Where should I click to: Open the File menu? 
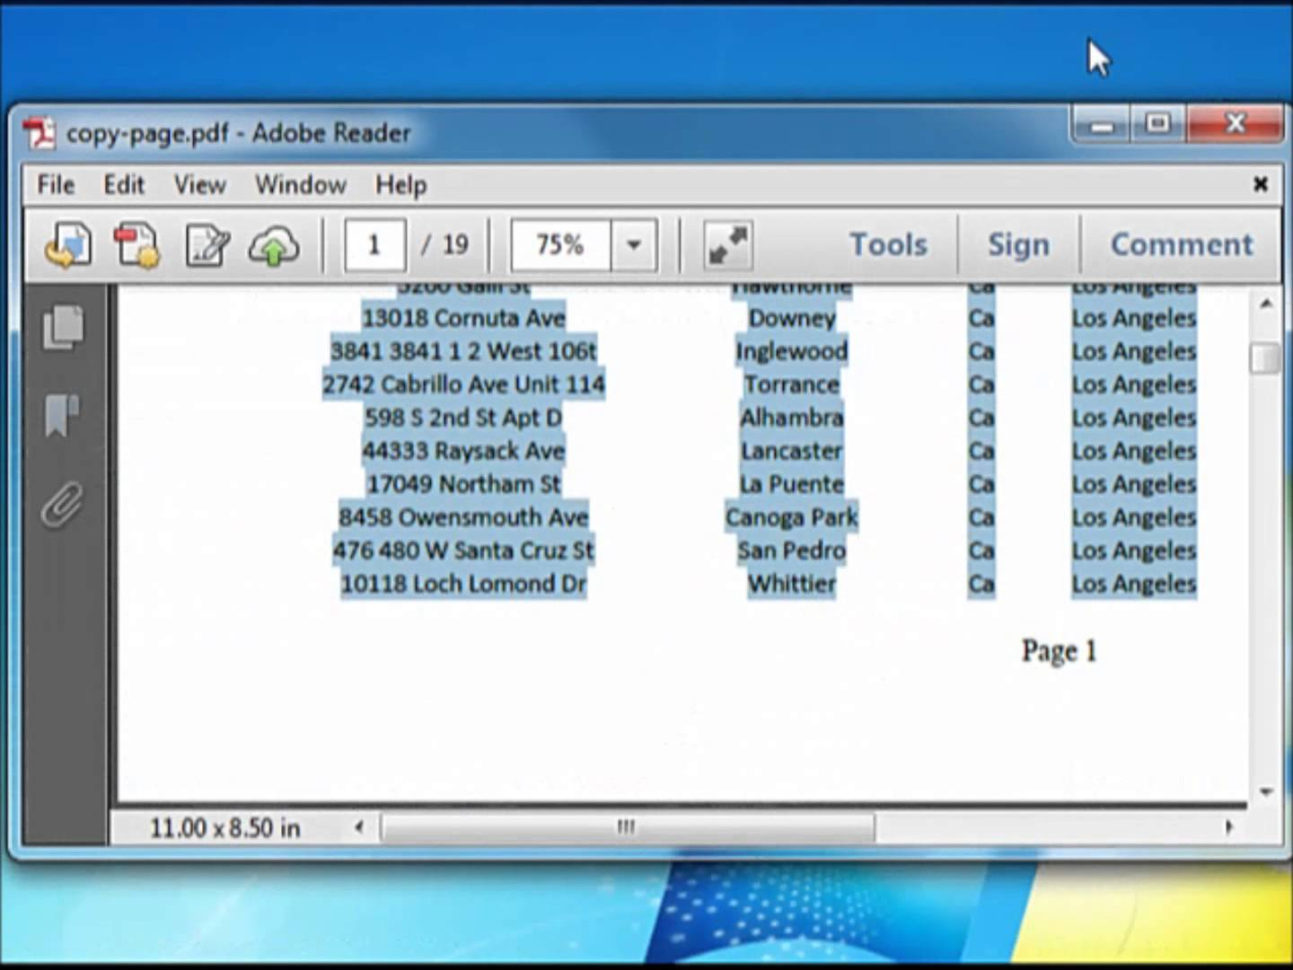pos(54,185)
